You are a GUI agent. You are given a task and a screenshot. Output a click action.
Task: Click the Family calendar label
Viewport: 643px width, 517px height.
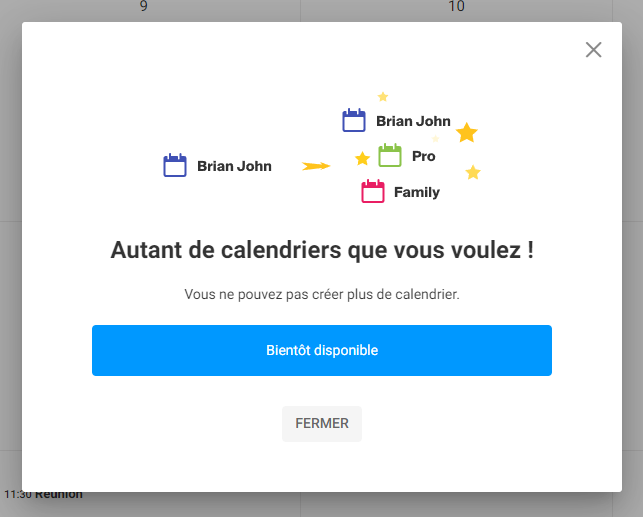417,192
